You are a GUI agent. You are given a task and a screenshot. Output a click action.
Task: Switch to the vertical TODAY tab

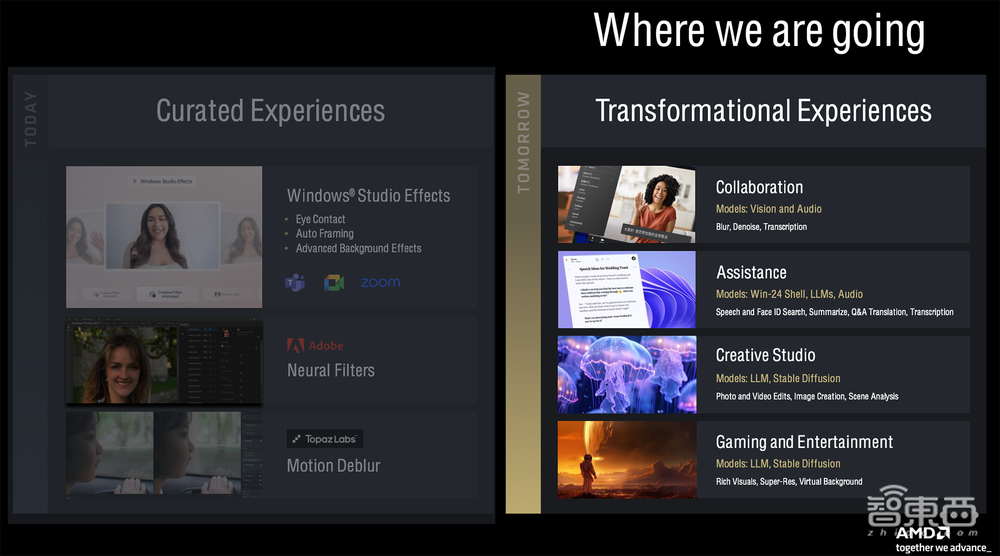point(30,120)
